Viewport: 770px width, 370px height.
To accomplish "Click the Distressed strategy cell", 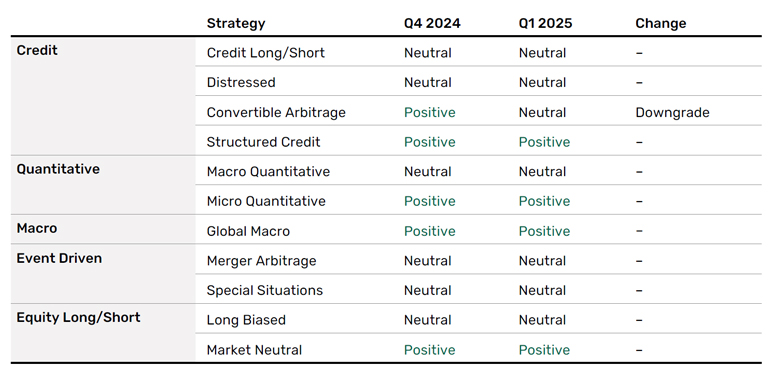I will [241, 82].
